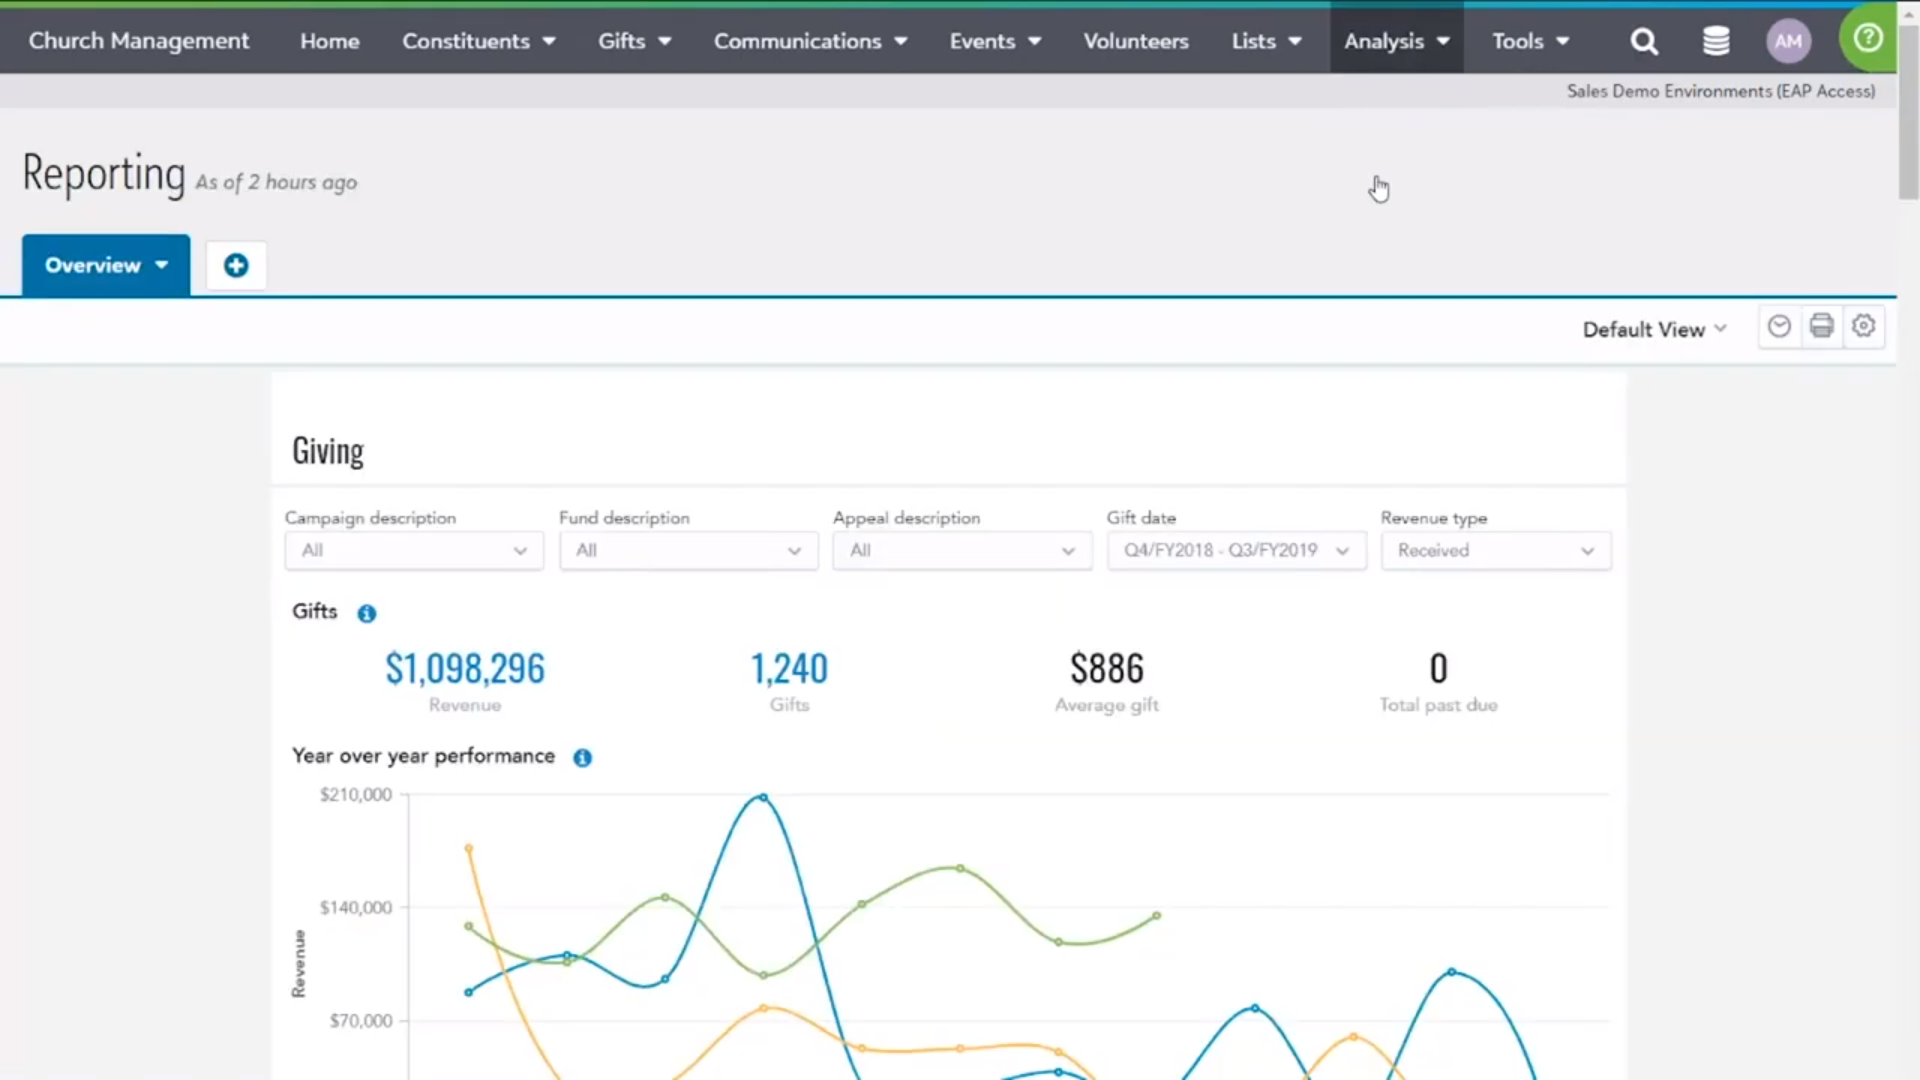This screenshot has width=1920, height=1080.
Task: Click the page vertical scrollbar thumb
Action: (1908, 112)
